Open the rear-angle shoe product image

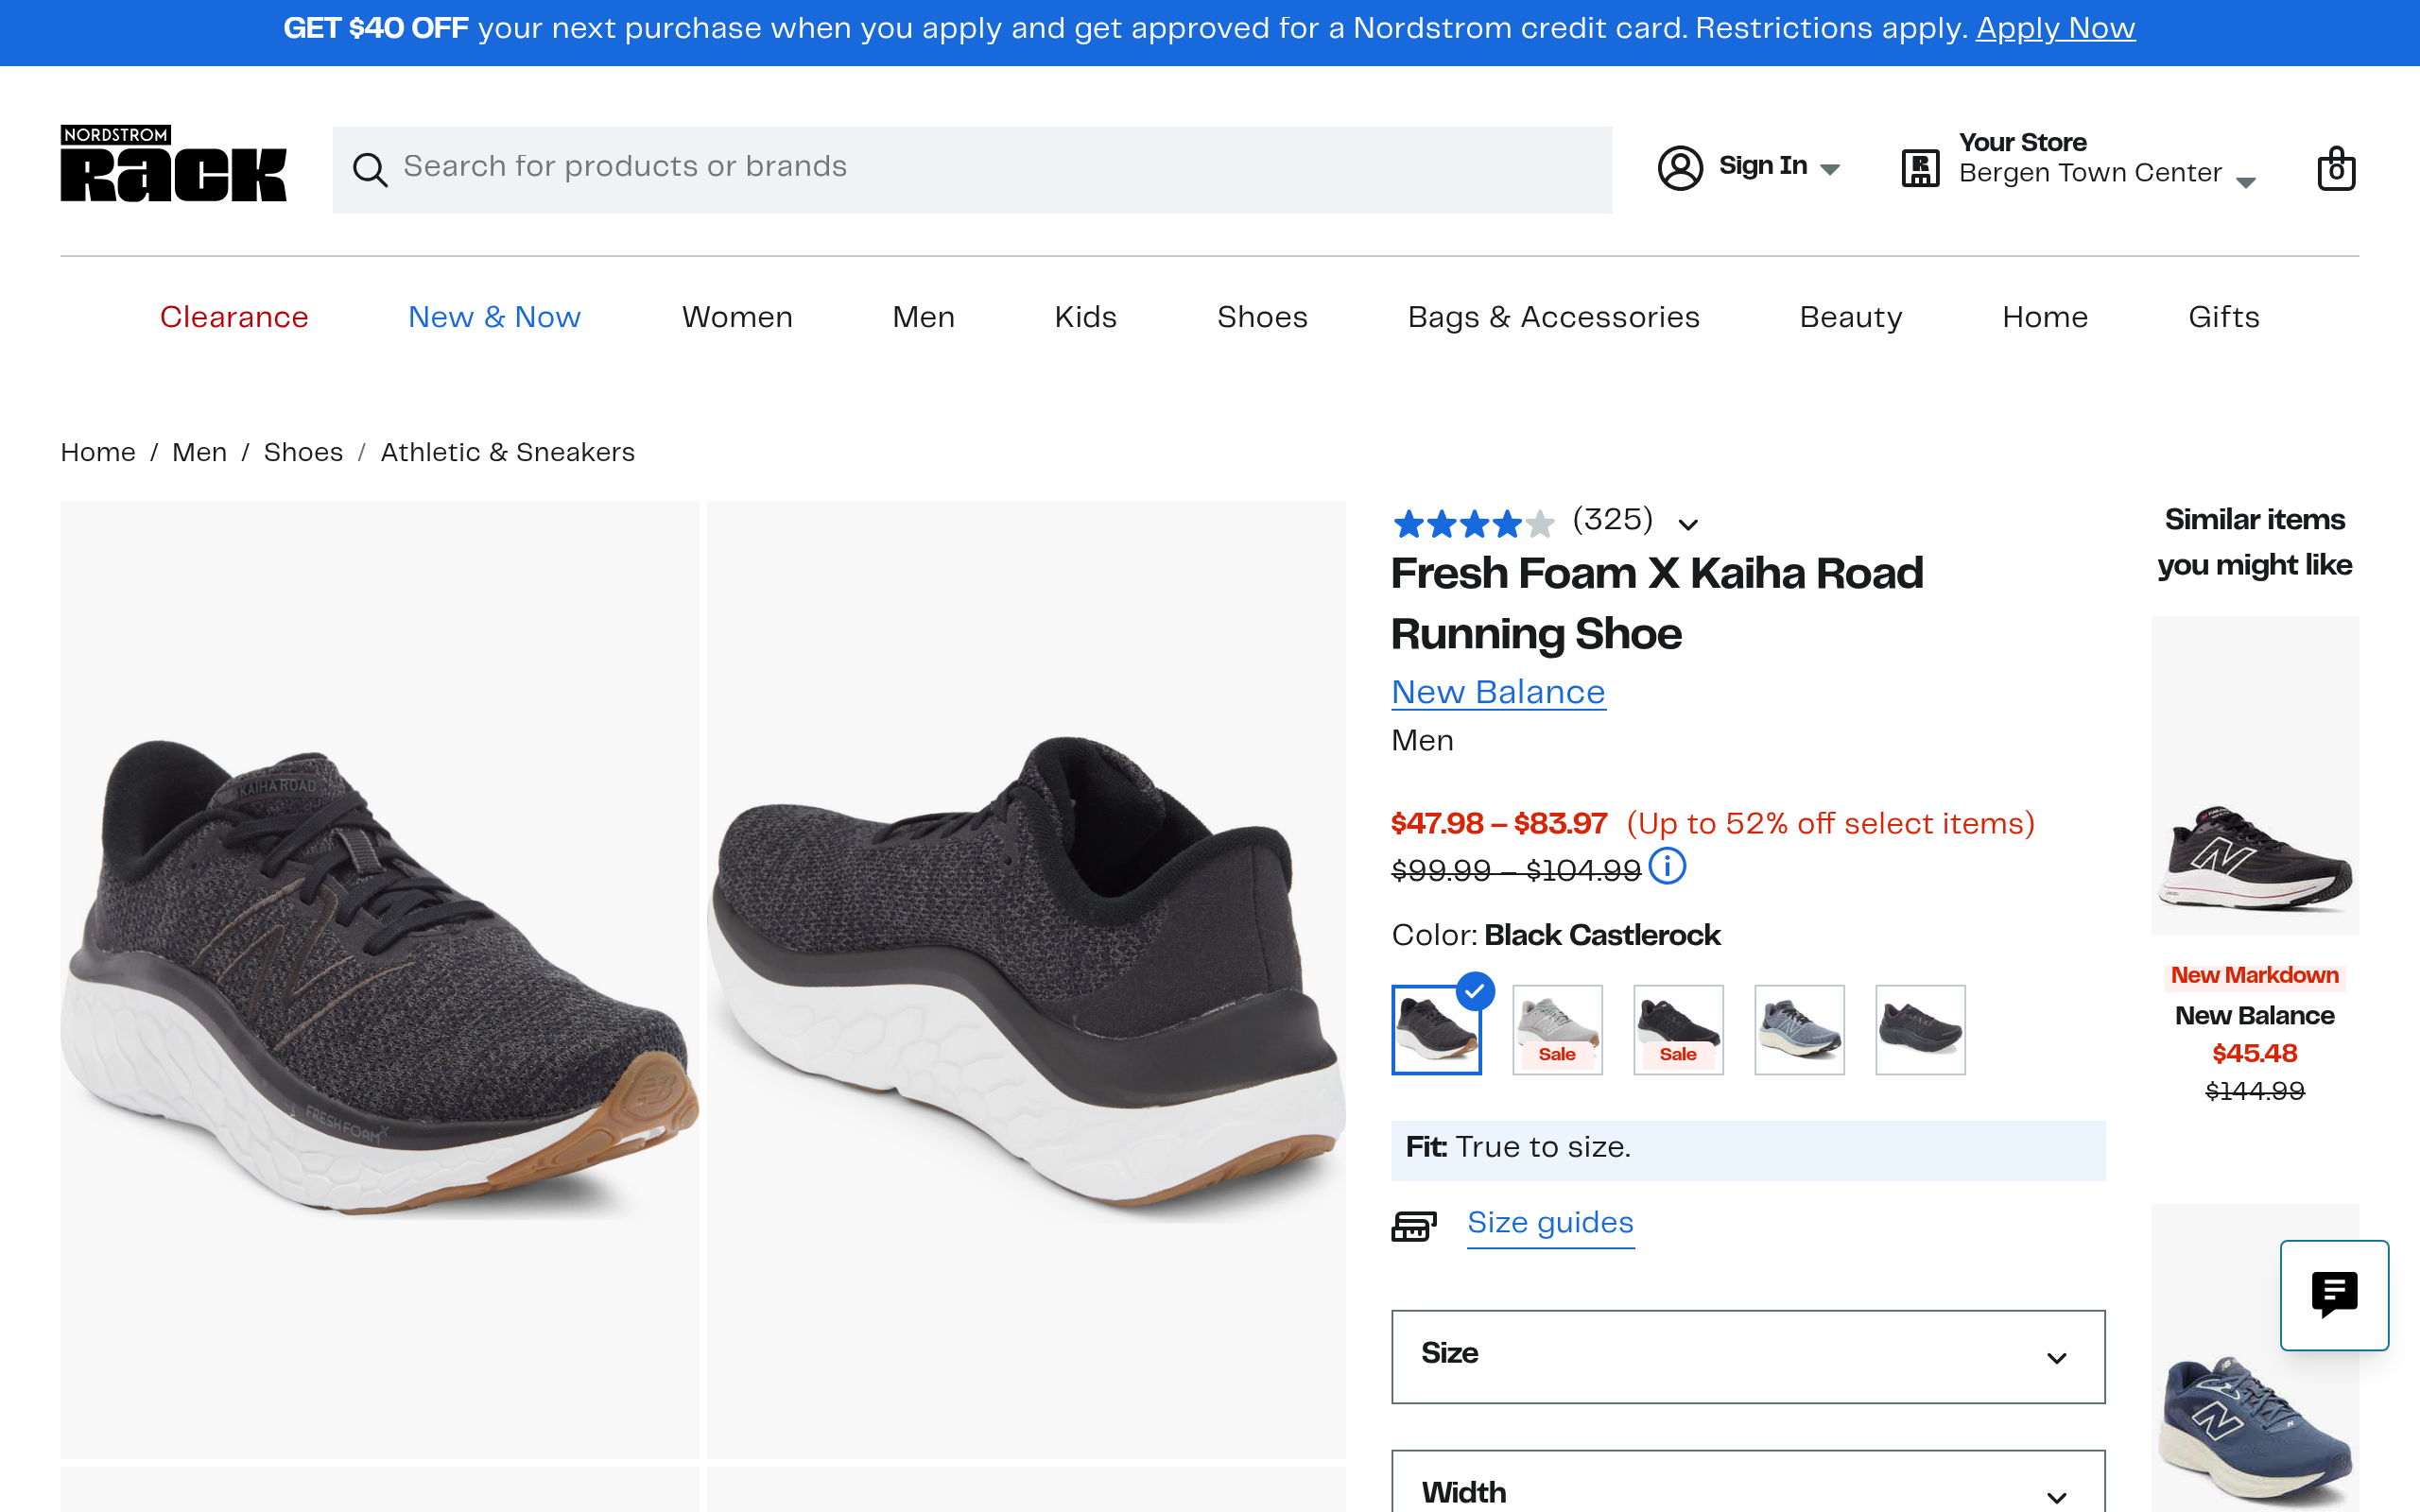click(1026, 979)
